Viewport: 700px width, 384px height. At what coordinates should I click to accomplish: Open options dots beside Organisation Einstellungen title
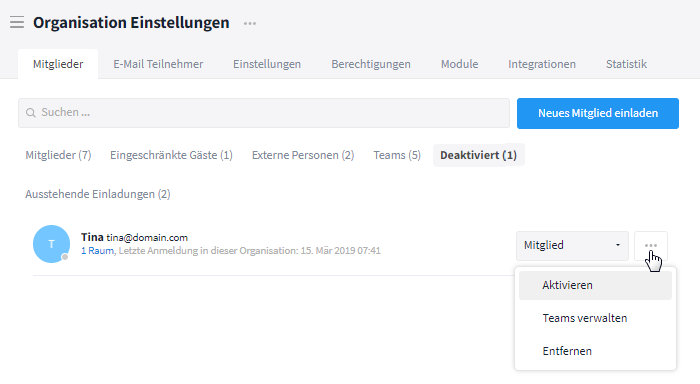(x=250, y=23)
